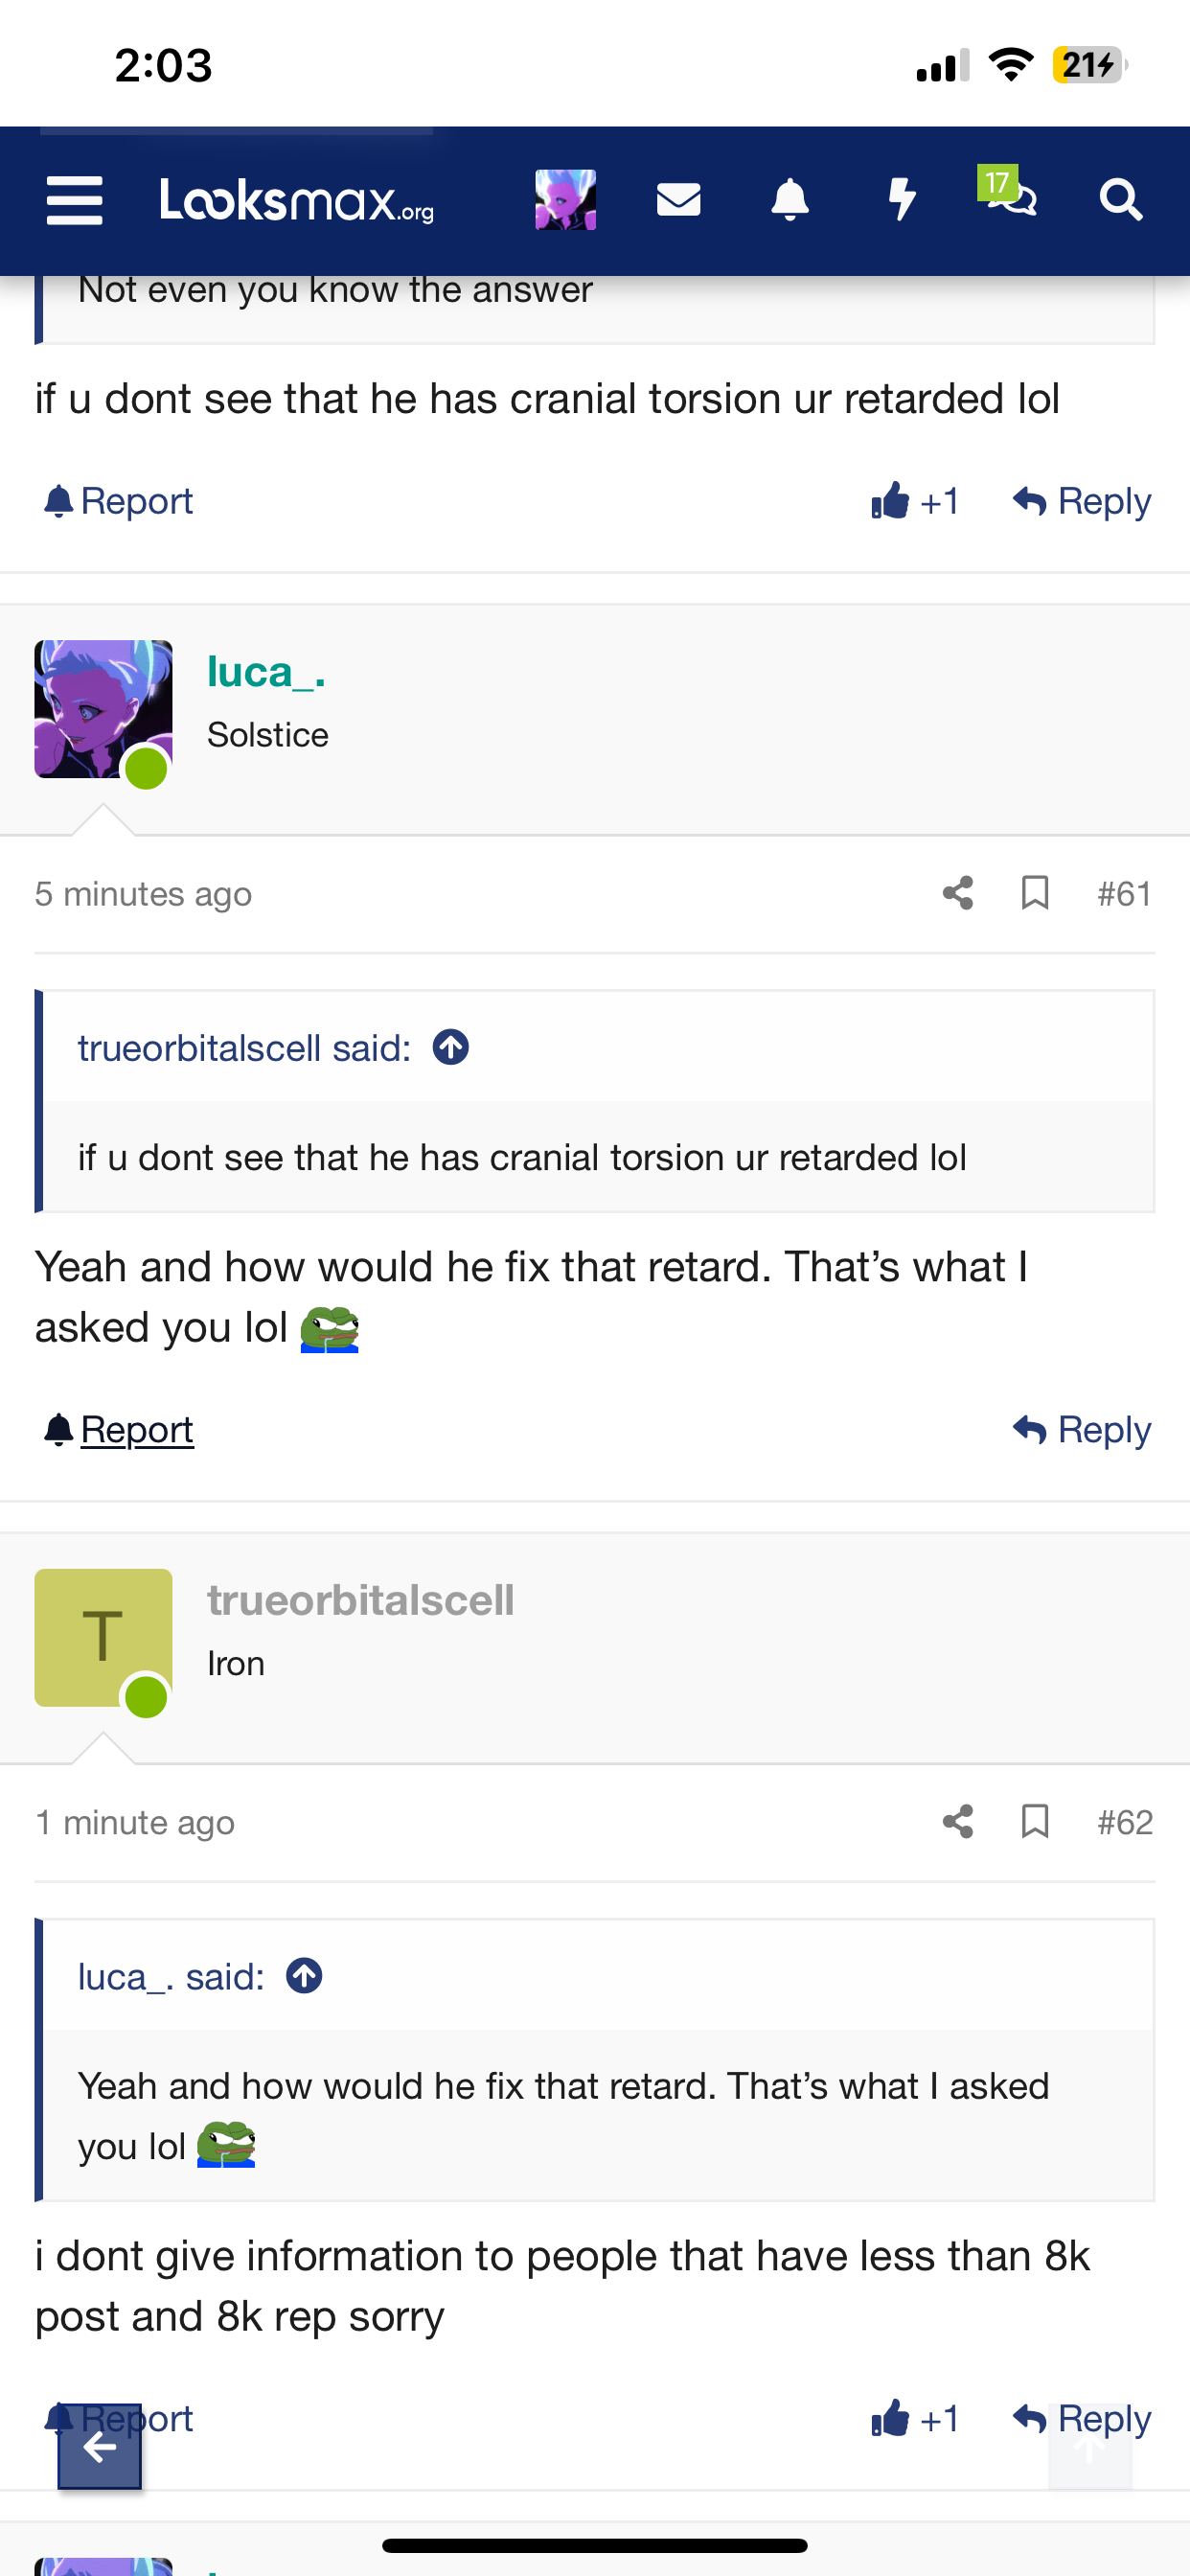Reply to luca_.'s post #61
The width and height of the screenshot is (1190, 2576).
tap(1082, 1430)
